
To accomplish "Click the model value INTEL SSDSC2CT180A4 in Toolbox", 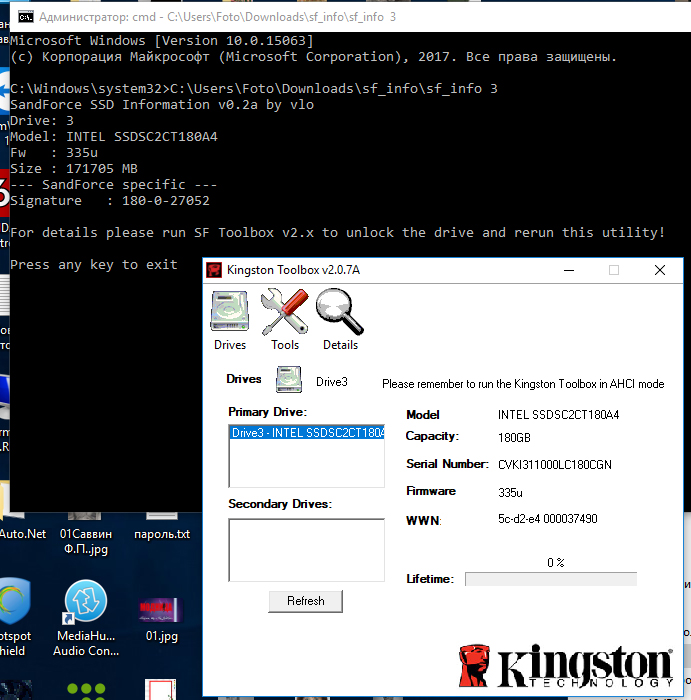I will [x=558, y=415].
